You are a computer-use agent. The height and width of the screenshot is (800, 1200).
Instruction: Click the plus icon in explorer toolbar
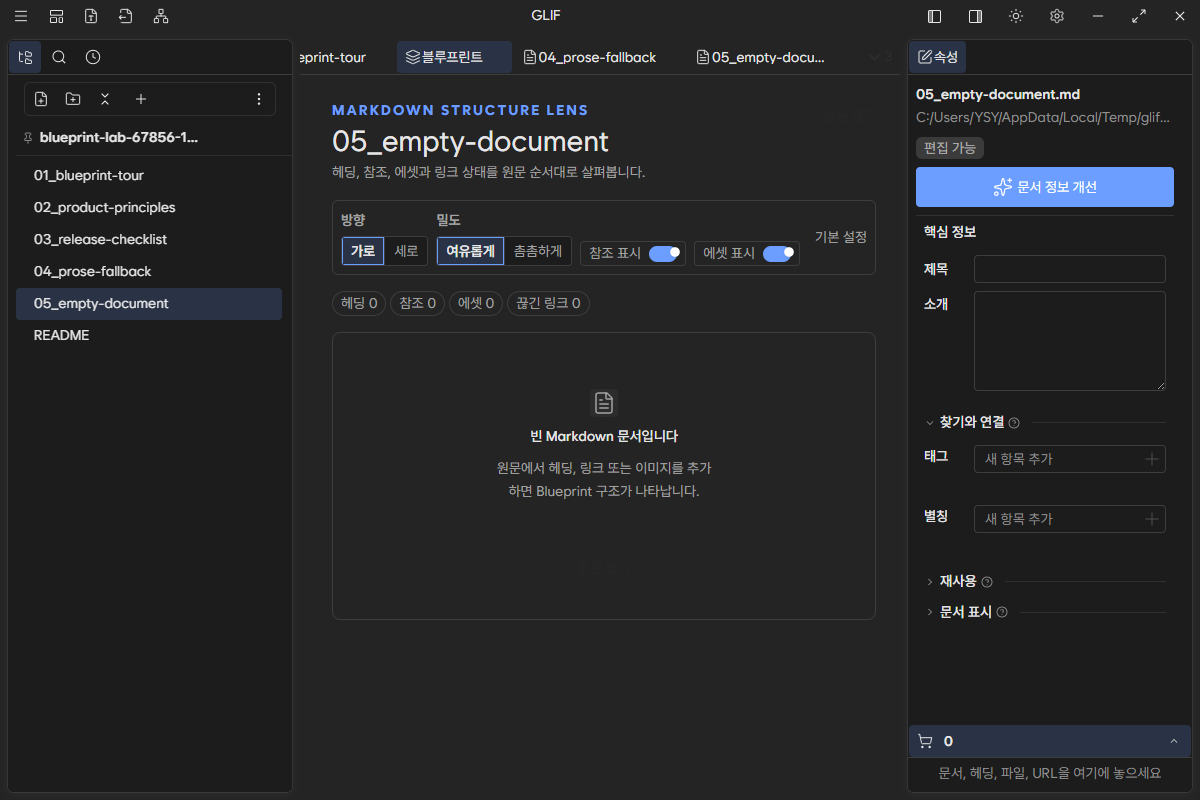coord(141,99)
